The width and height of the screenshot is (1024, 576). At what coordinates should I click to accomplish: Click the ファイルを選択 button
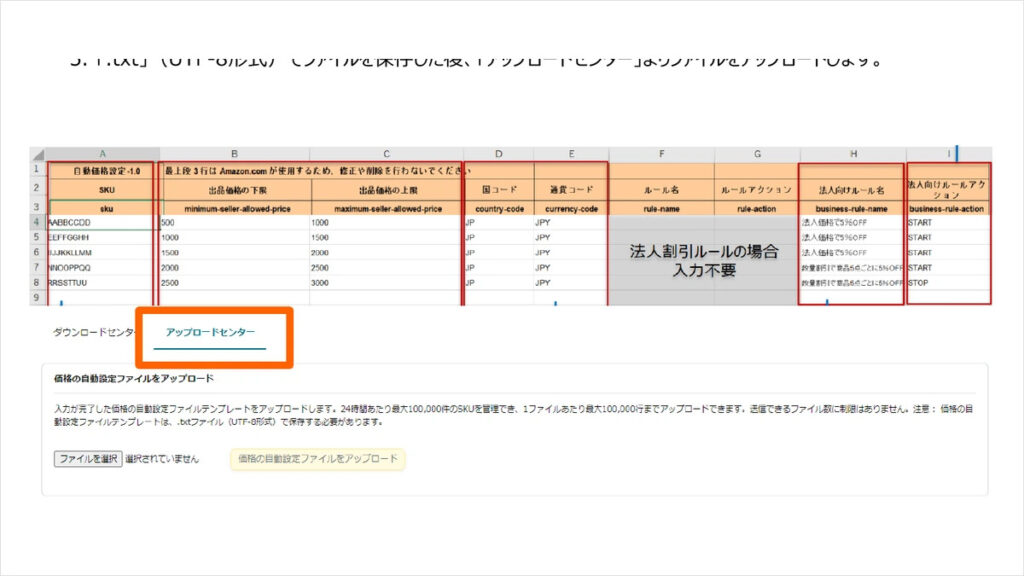coord(88,459)
